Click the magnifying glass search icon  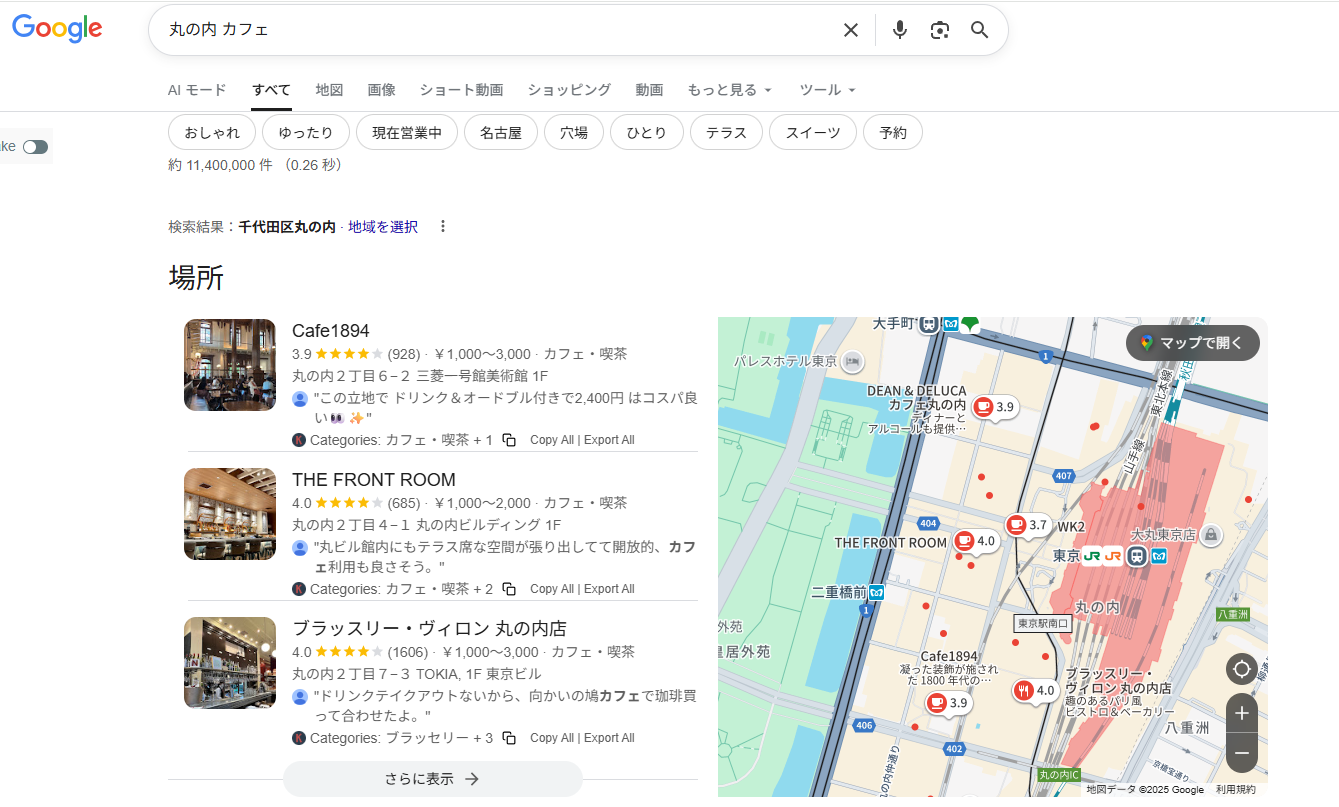(x=979, y=30)
